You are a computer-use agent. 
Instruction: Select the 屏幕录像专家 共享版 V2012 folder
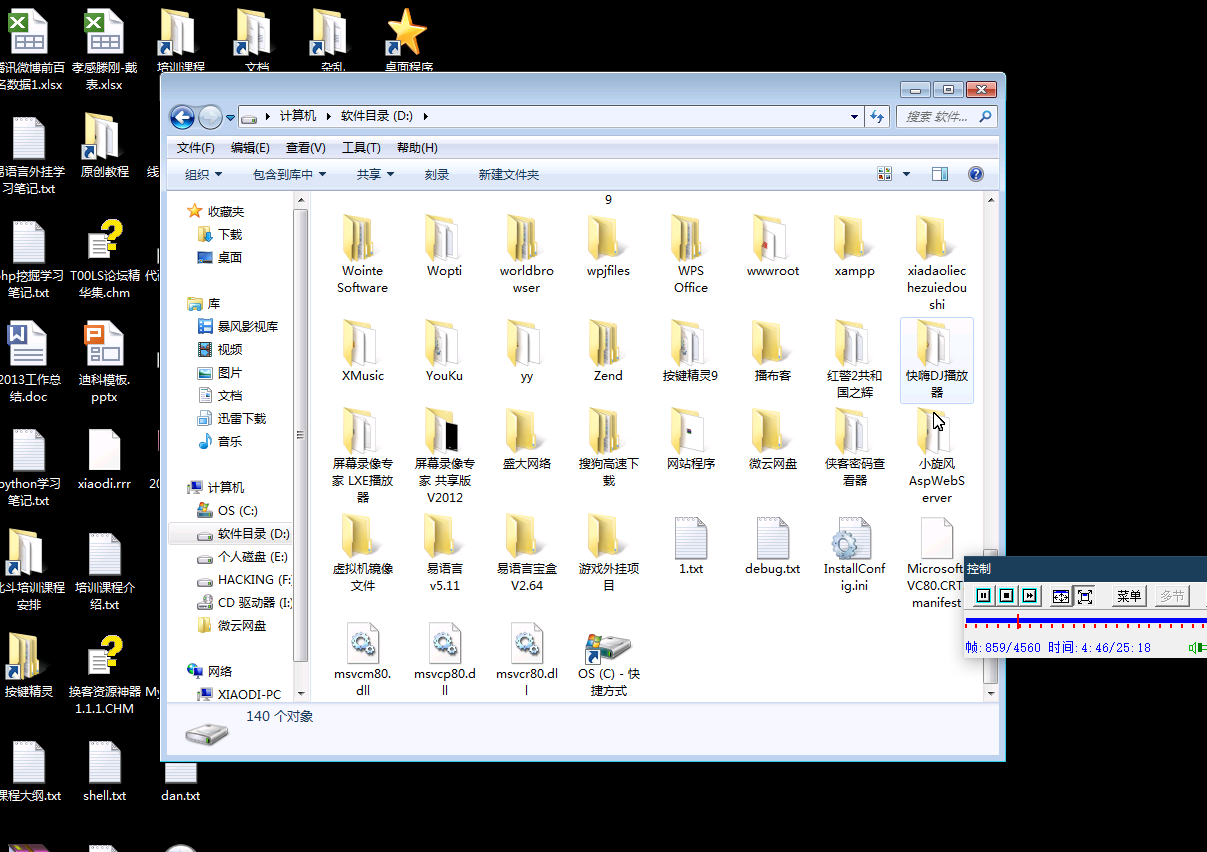tap(444, 456)
